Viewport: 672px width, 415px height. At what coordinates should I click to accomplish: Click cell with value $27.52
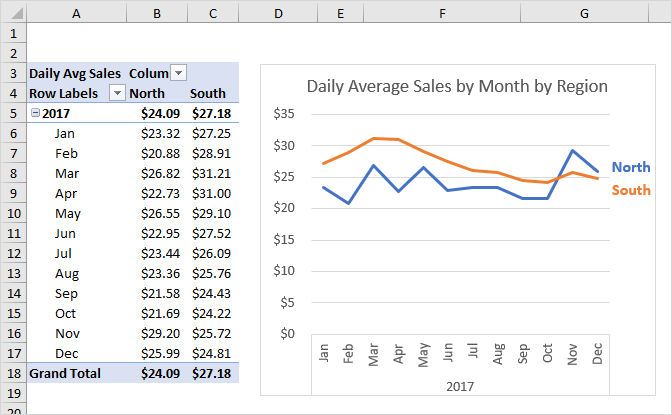213,233
